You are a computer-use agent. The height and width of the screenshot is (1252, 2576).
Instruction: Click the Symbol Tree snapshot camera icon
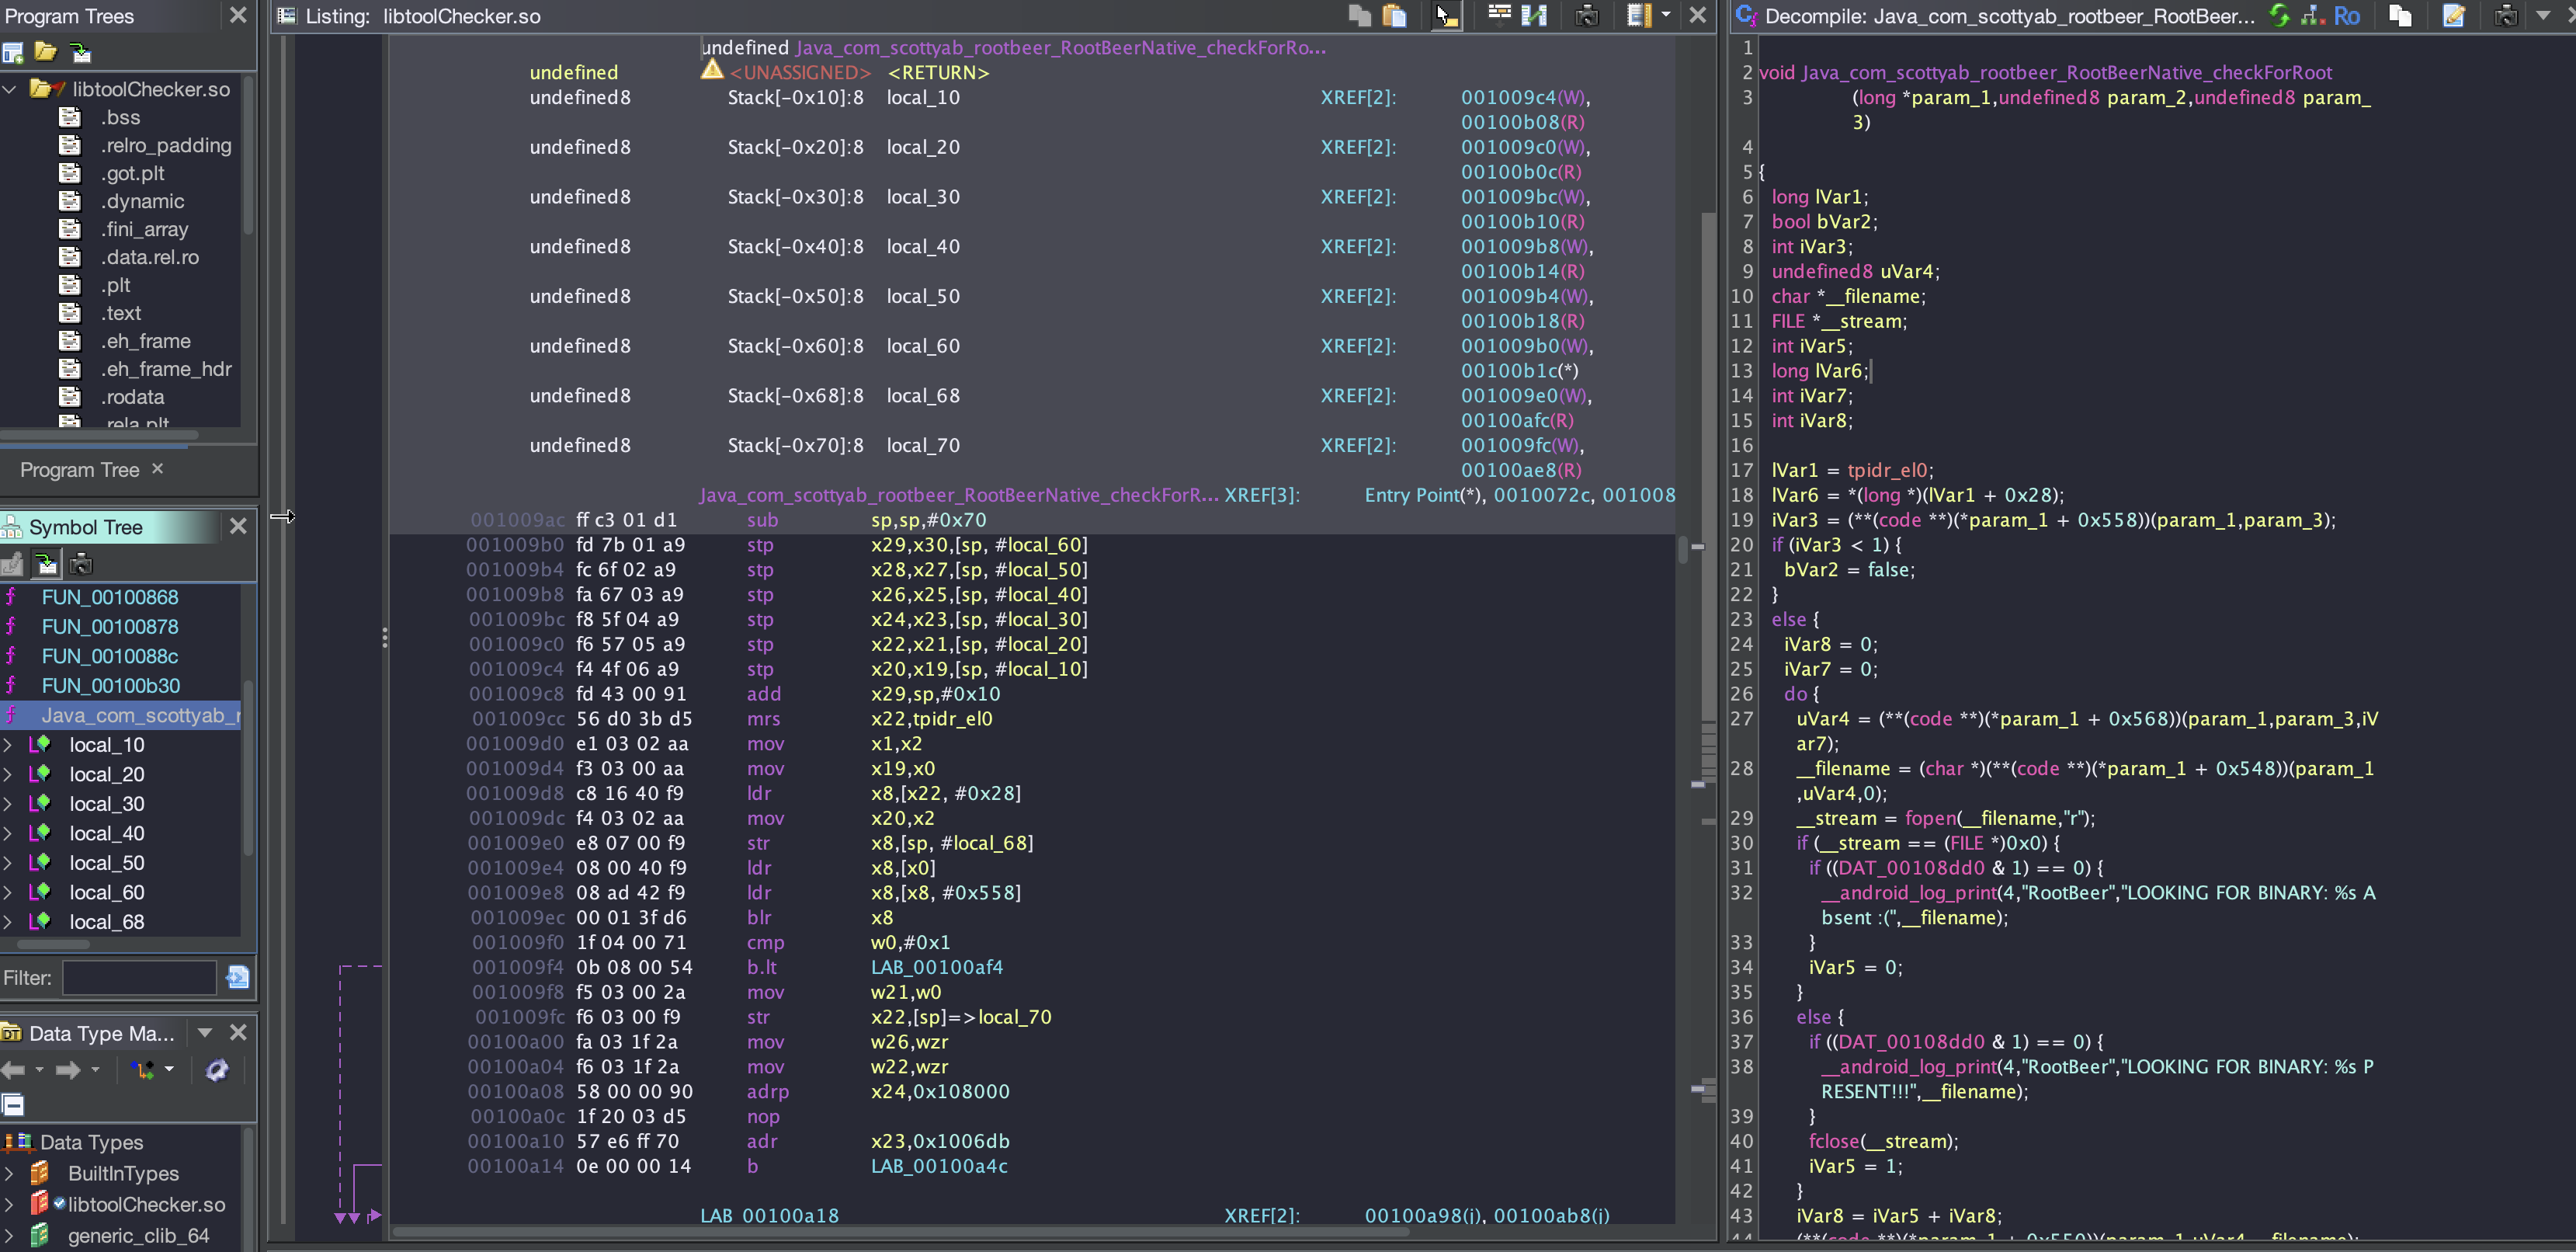tap(81, 564)
